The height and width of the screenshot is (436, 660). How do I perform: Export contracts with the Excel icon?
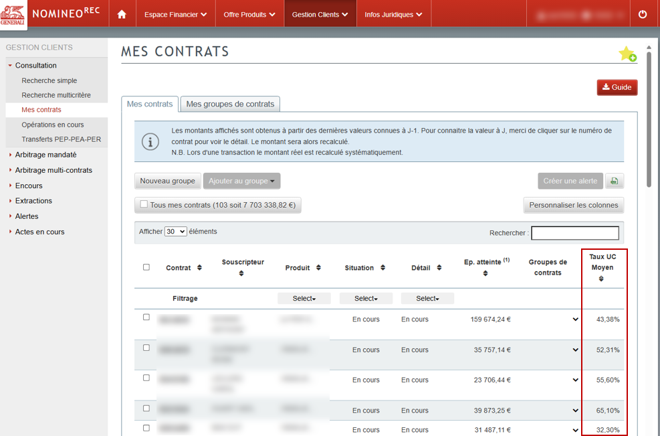pyautogui.click(x=614, y=181)
